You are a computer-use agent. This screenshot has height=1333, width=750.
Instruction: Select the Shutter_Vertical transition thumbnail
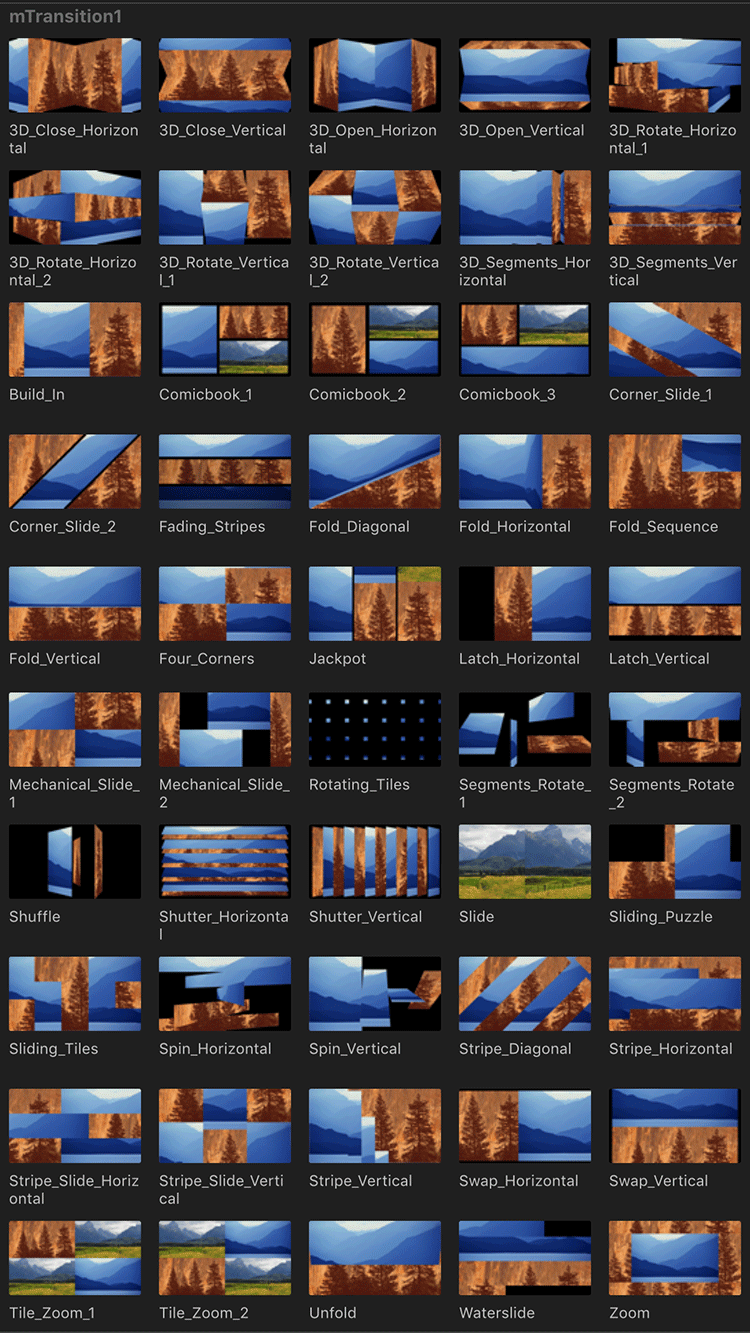[x=375, y=861]
